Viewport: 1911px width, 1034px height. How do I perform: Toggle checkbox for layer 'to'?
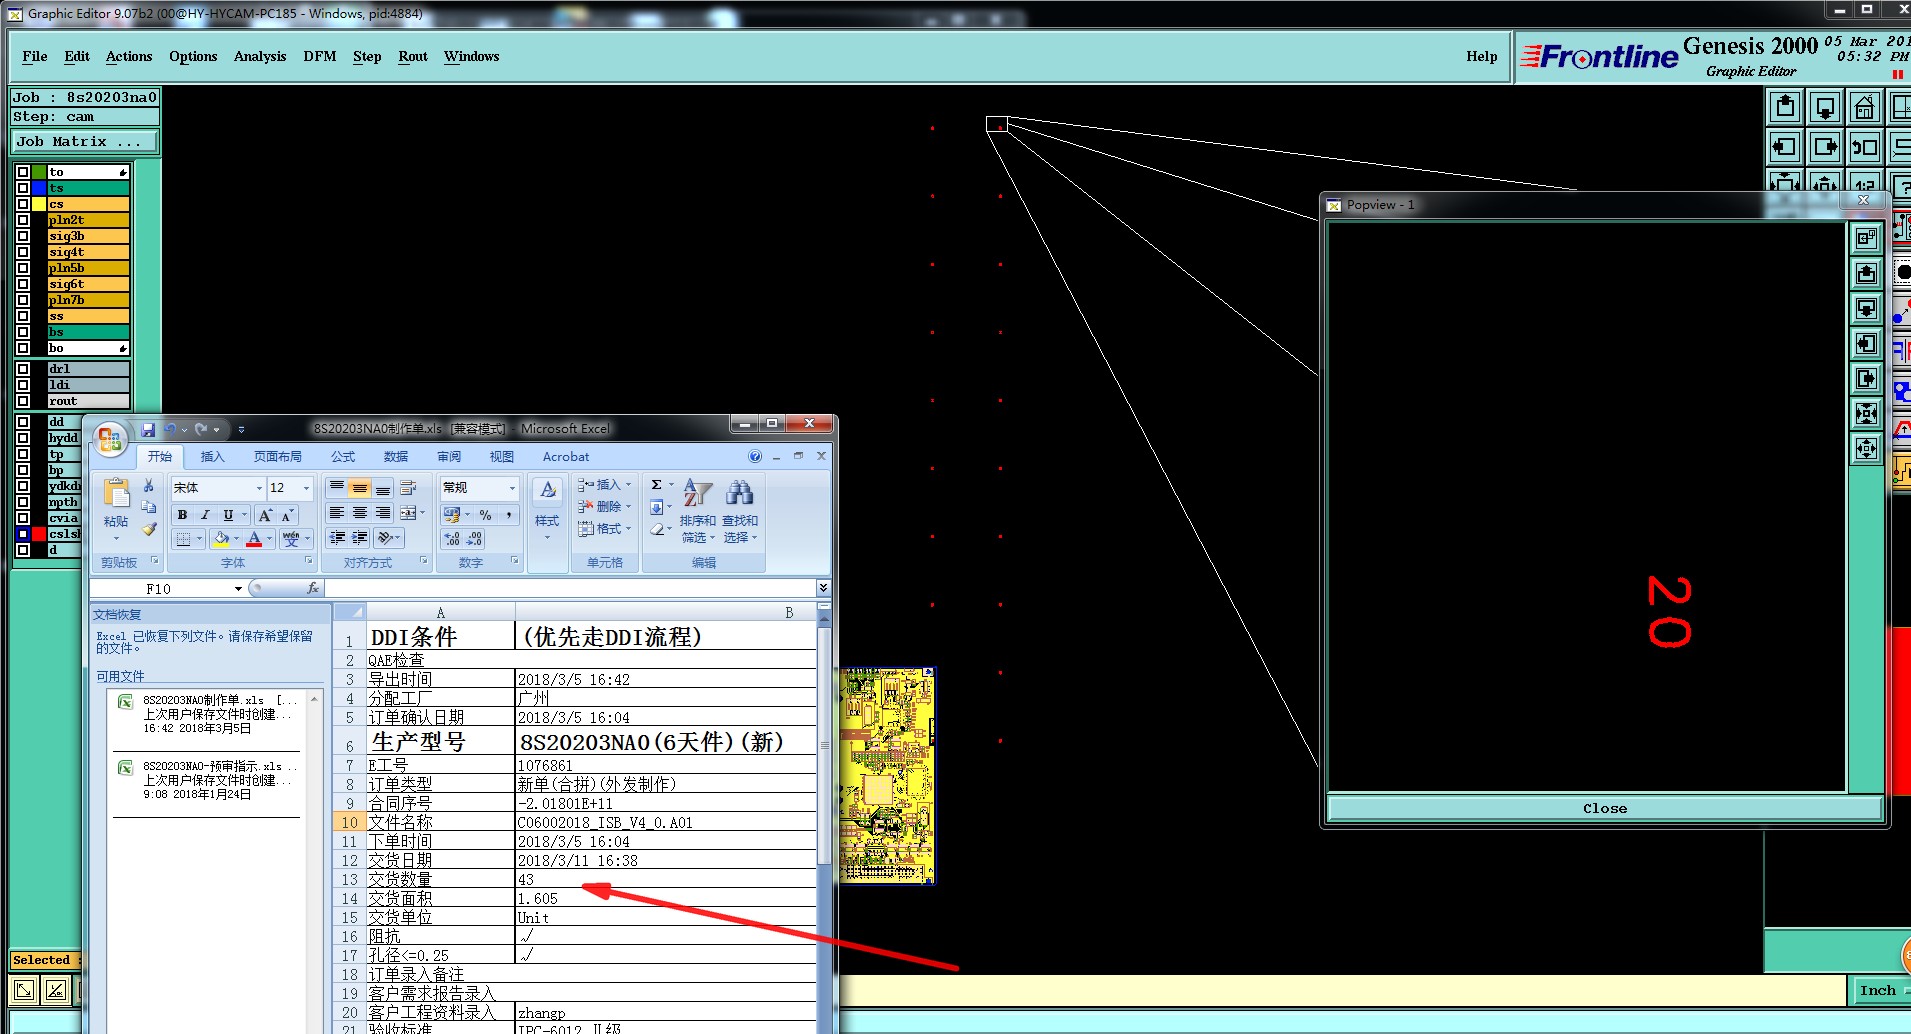pyautogui.click(x=23, y=172)
